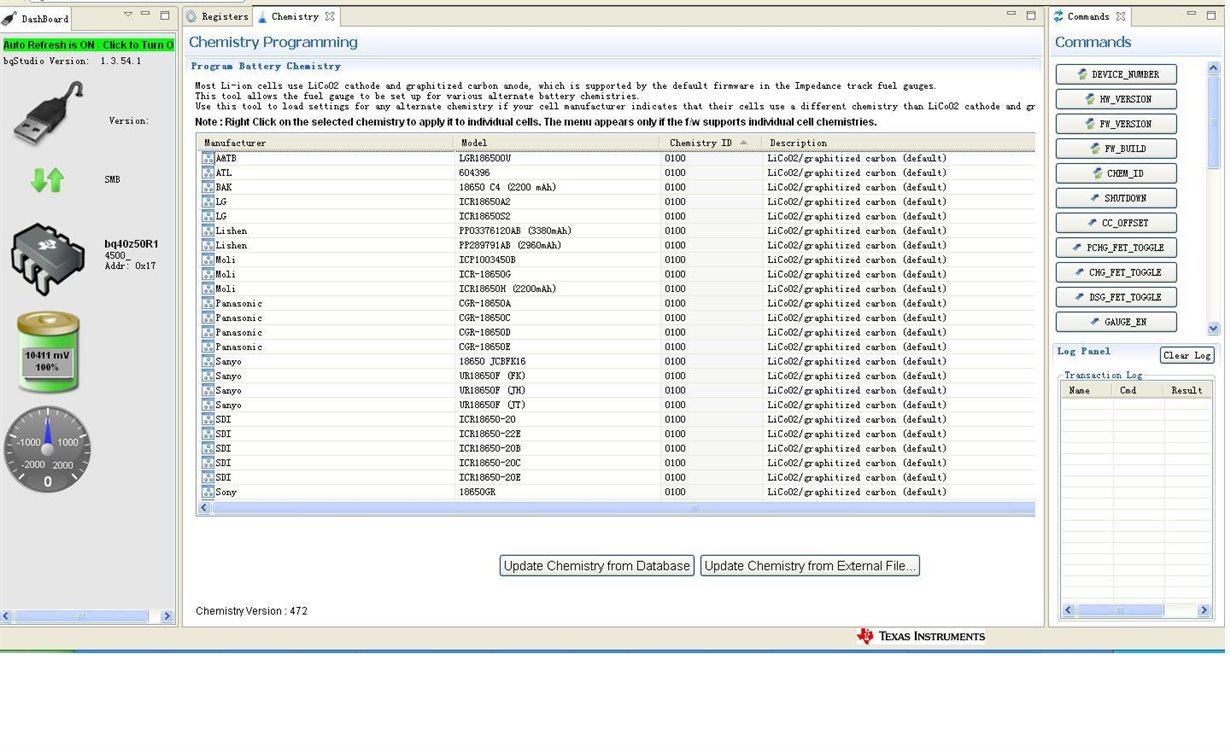Send the SHUTDOWN command
The width and height of the screenshot is (1230, 746).
tap(1116, 198)
